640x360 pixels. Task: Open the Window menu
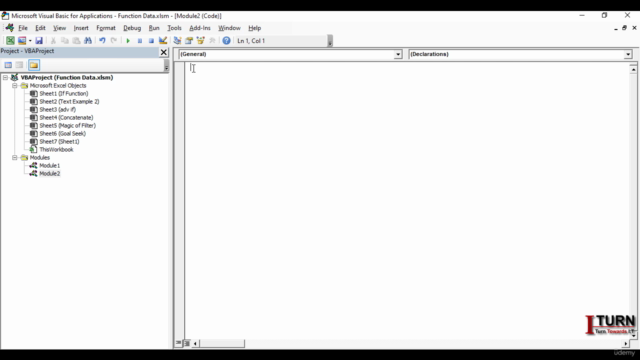tap(229, 28)
